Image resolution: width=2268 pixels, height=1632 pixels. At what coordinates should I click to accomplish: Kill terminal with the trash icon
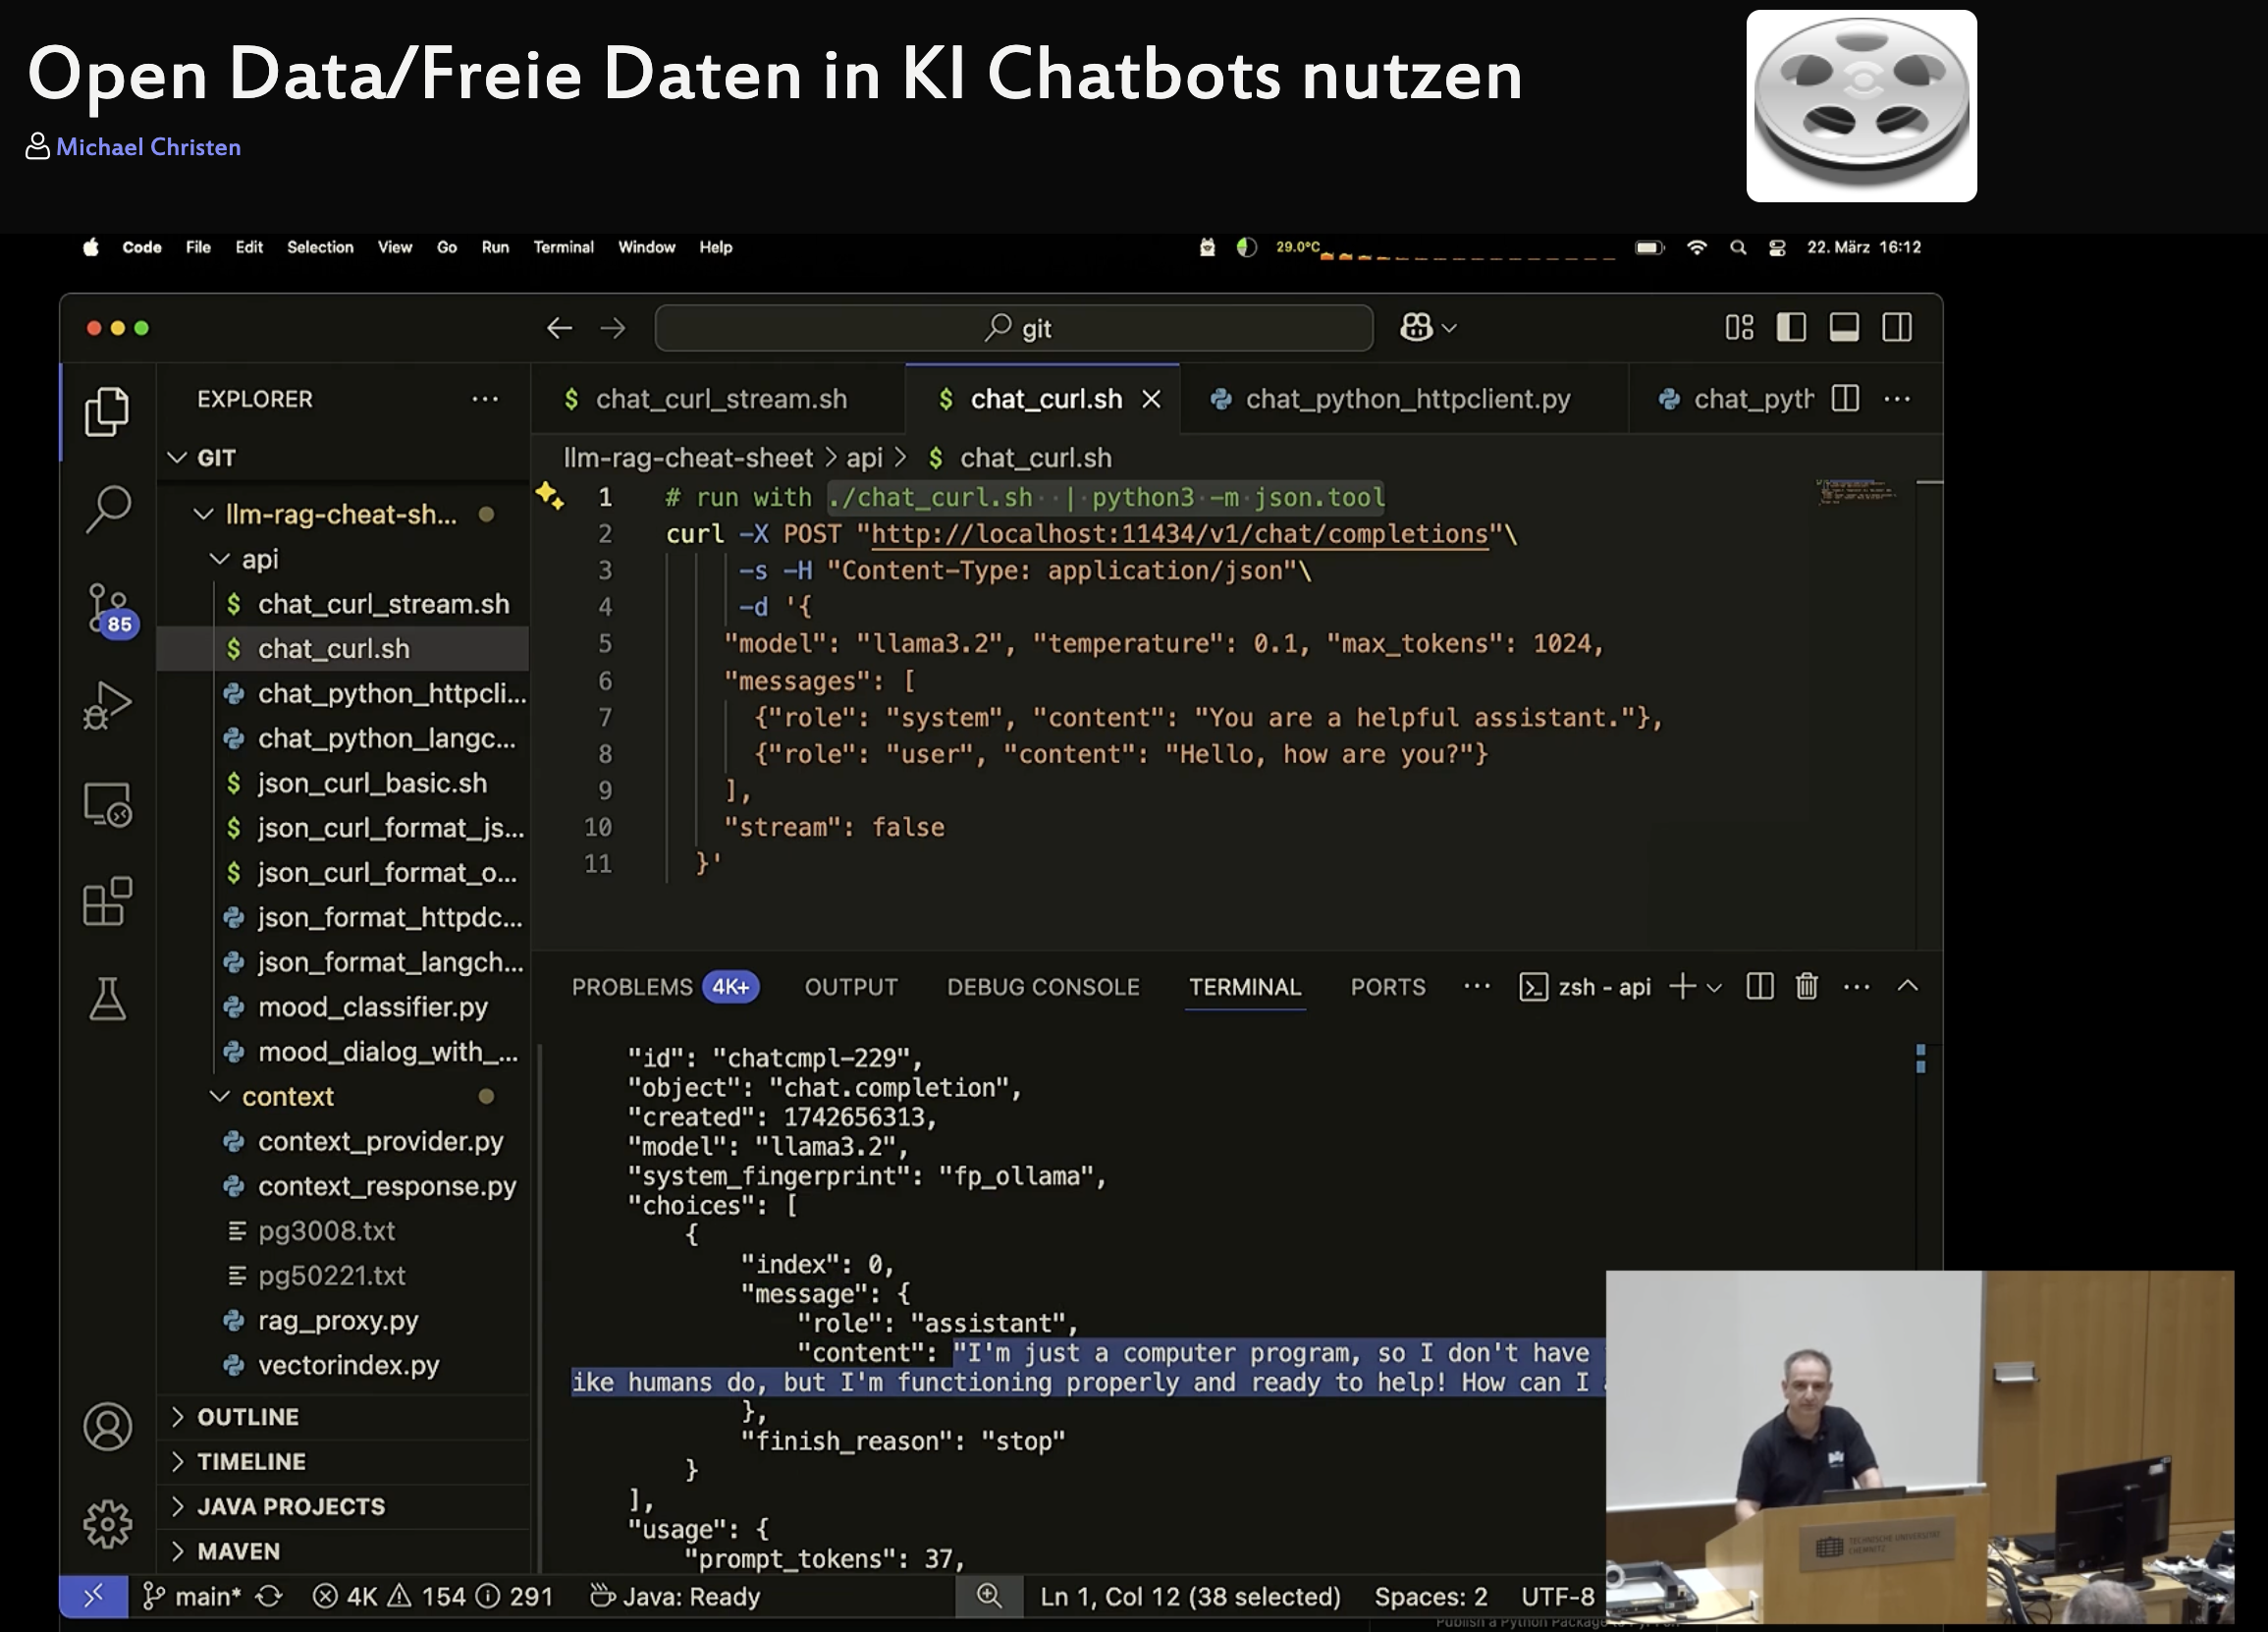1806,987
